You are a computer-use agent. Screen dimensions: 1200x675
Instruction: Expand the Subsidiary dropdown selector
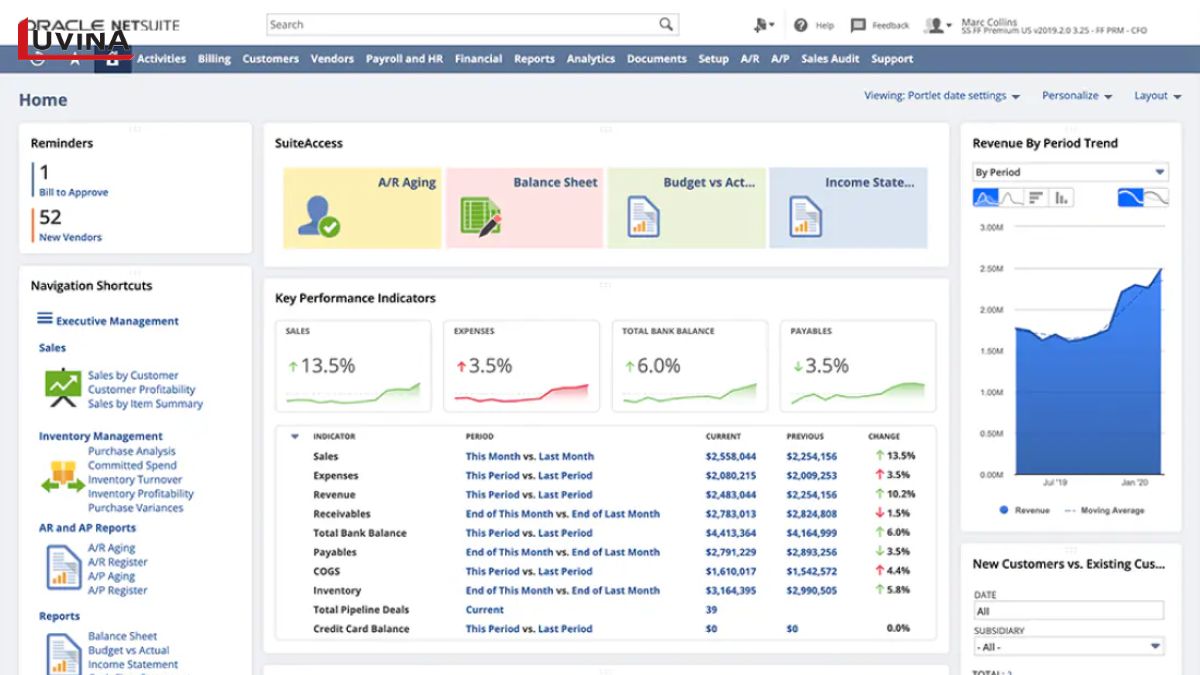(x=1155, y=647)
